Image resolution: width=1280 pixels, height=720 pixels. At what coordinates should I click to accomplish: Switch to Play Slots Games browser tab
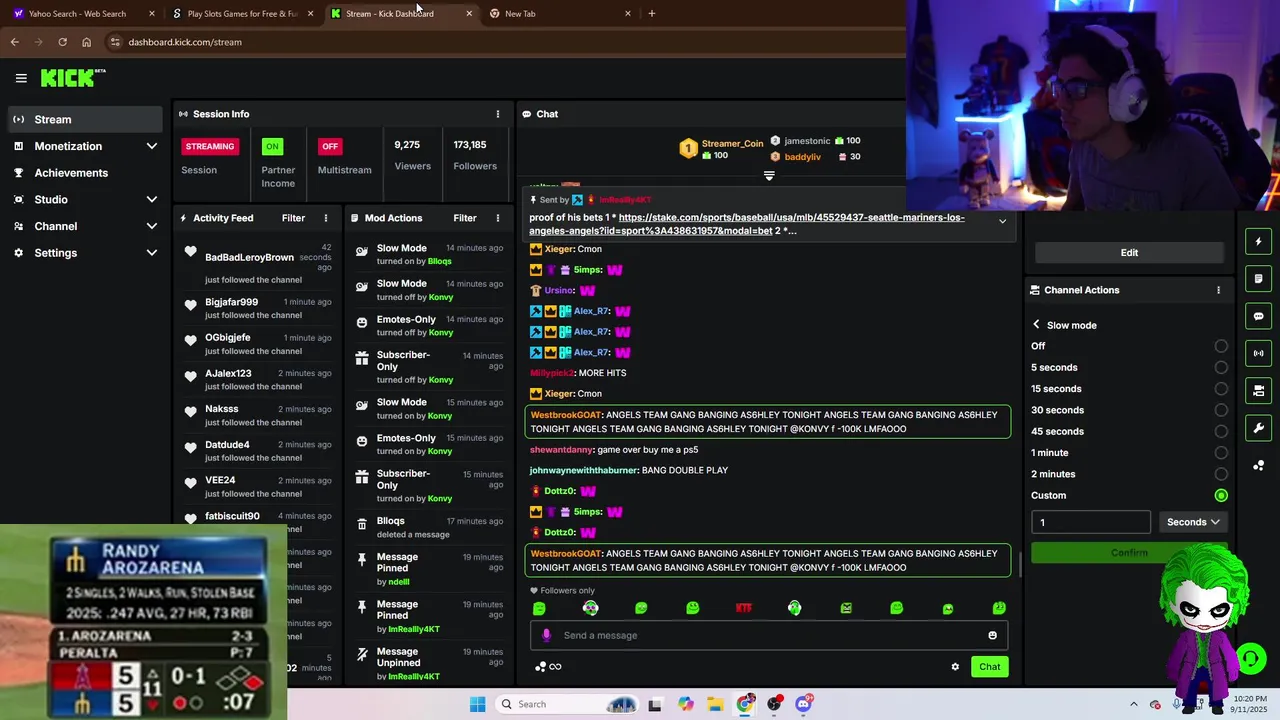(x=243, y=14)
